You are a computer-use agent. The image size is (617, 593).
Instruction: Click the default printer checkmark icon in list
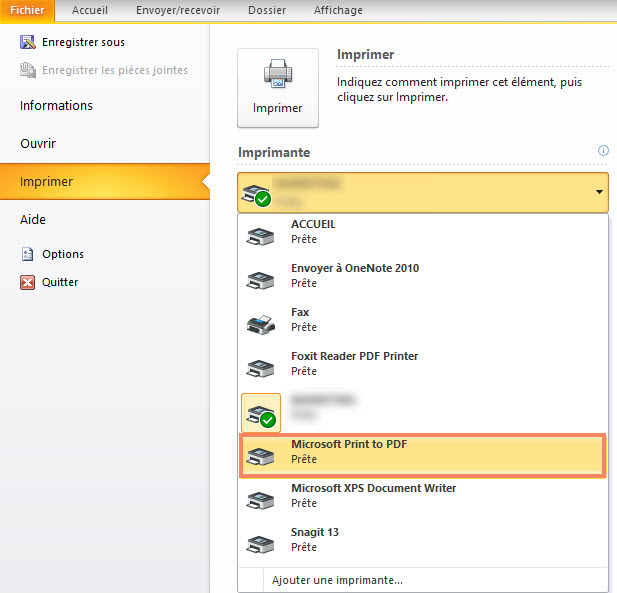261,413
